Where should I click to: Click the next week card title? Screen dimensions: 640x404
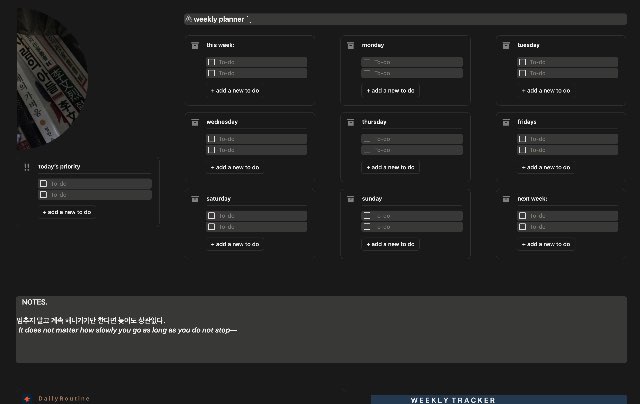532,199
